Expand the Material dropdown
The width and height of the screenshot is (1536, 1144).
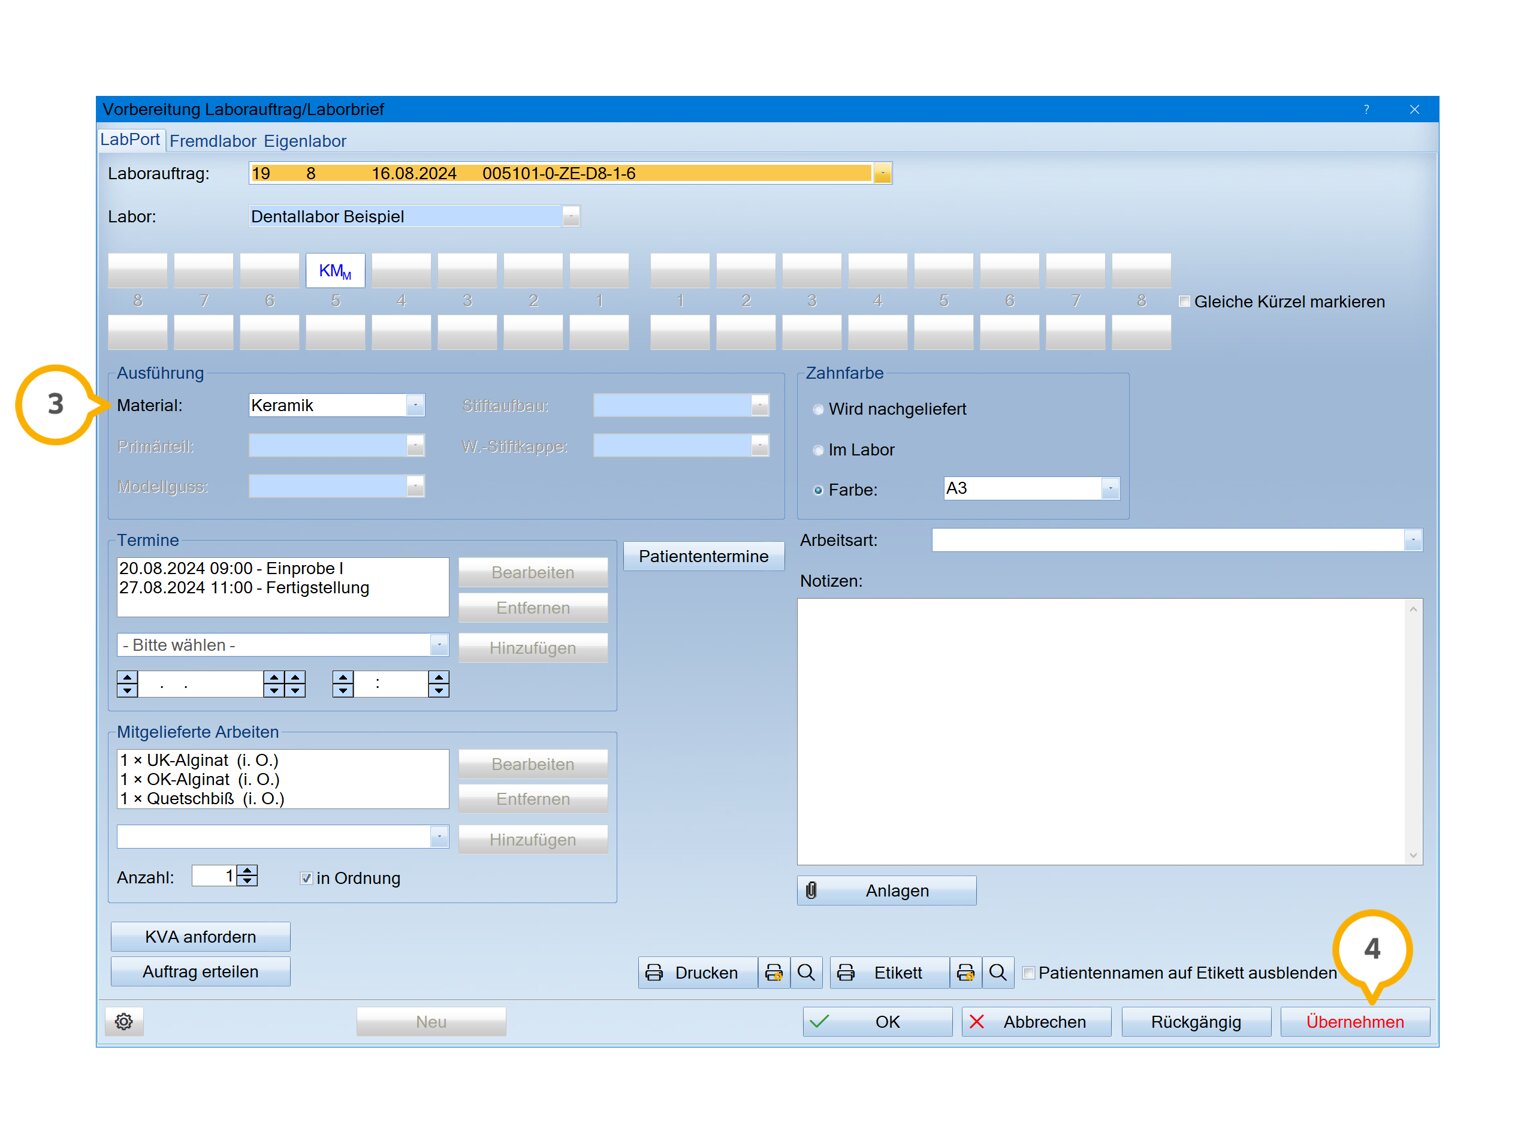tap(416, 405)
